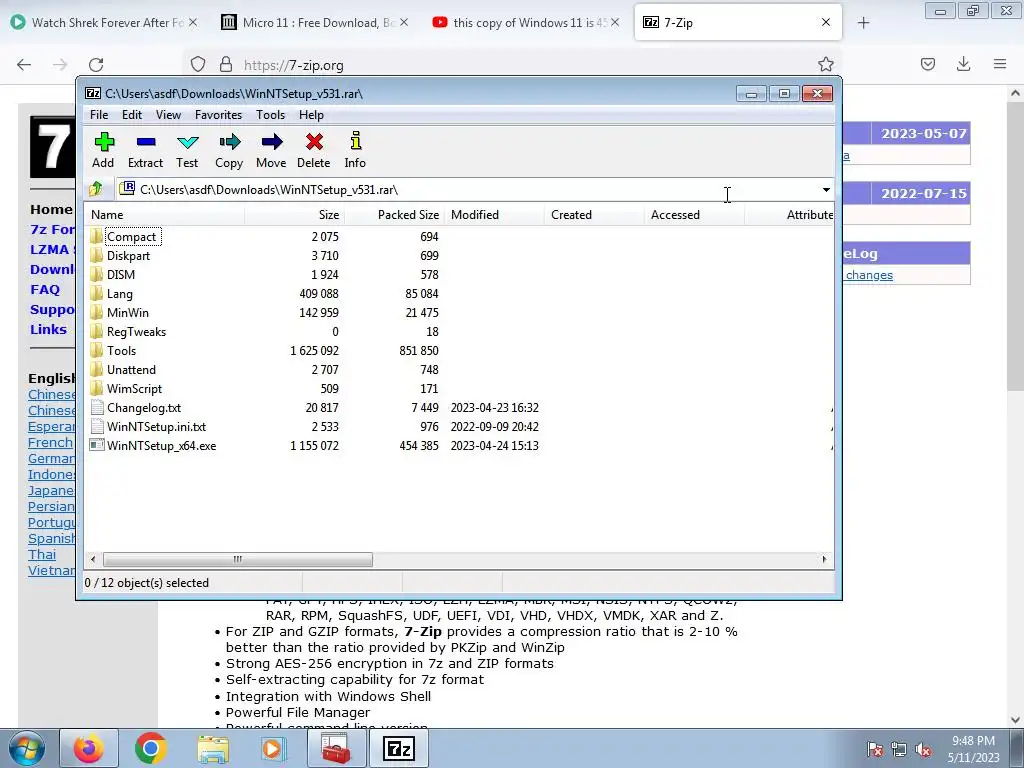Sort by the Created column header
The image size is (1024, 768).
594,215
